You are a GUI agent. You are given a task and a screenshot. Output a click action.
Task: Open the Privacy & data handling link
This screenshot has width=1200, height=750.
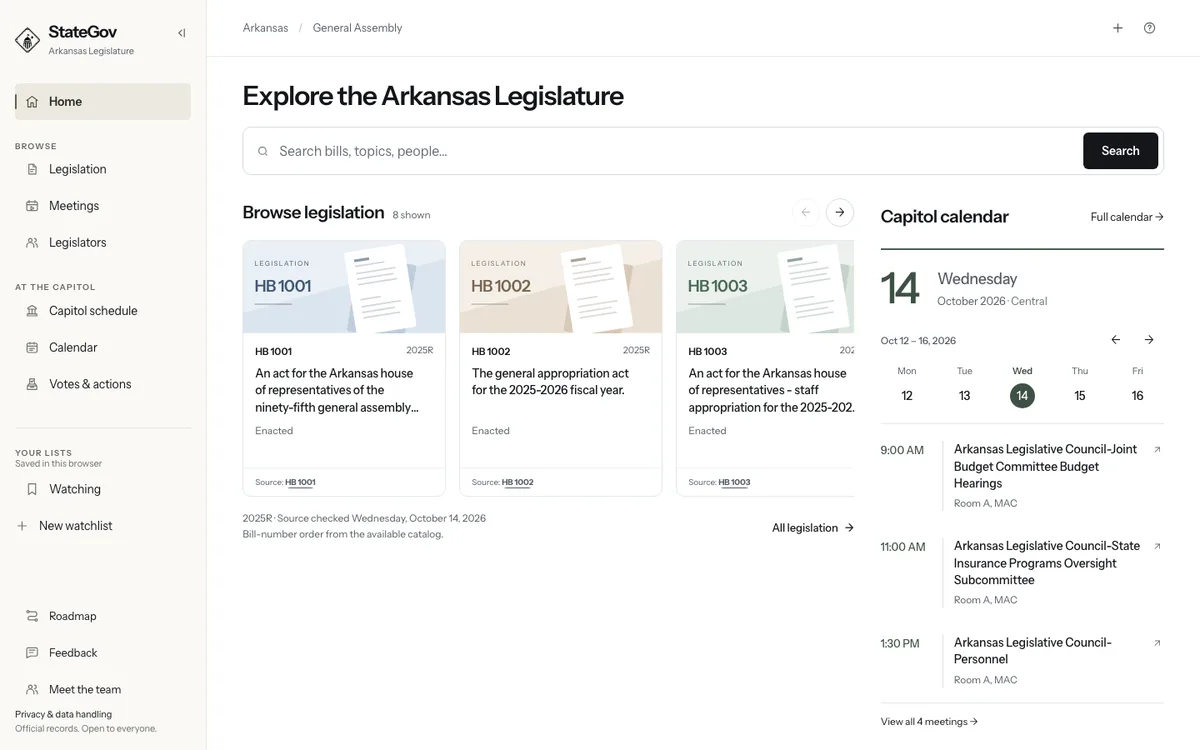[63, 715]
